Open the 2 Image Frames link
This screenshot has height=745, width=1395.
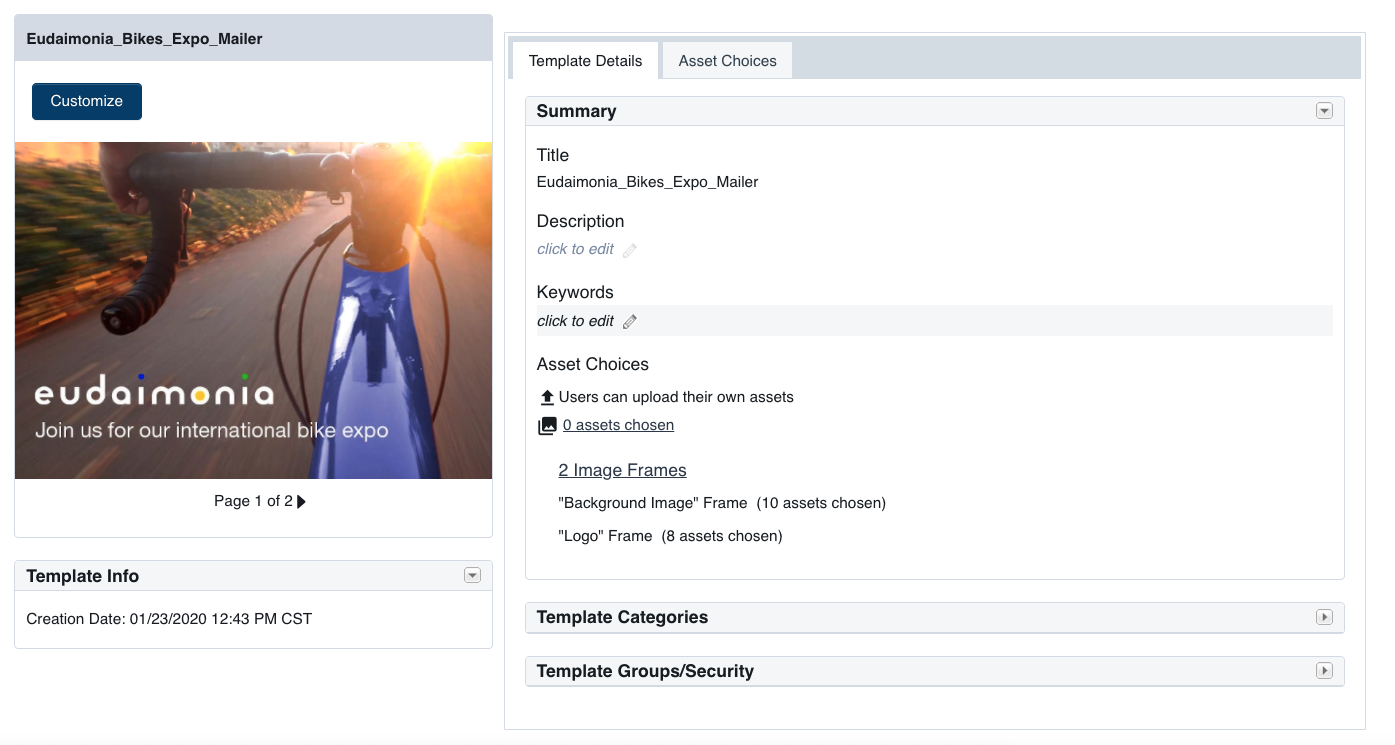(622, 470)
